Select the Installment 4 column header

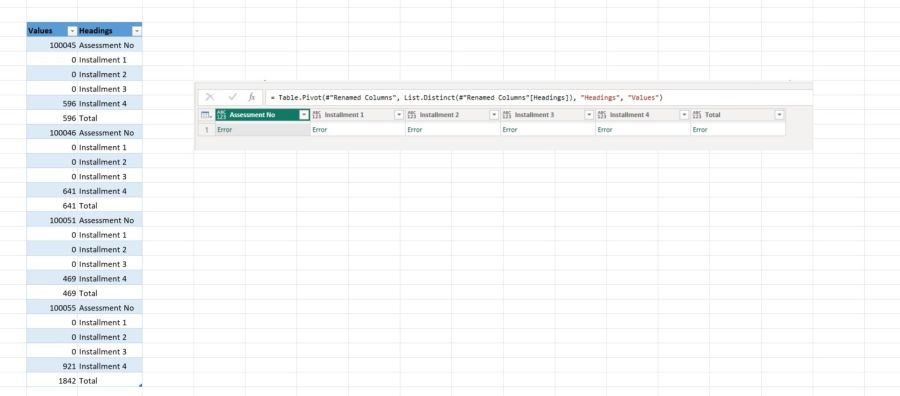coord(643,115)
